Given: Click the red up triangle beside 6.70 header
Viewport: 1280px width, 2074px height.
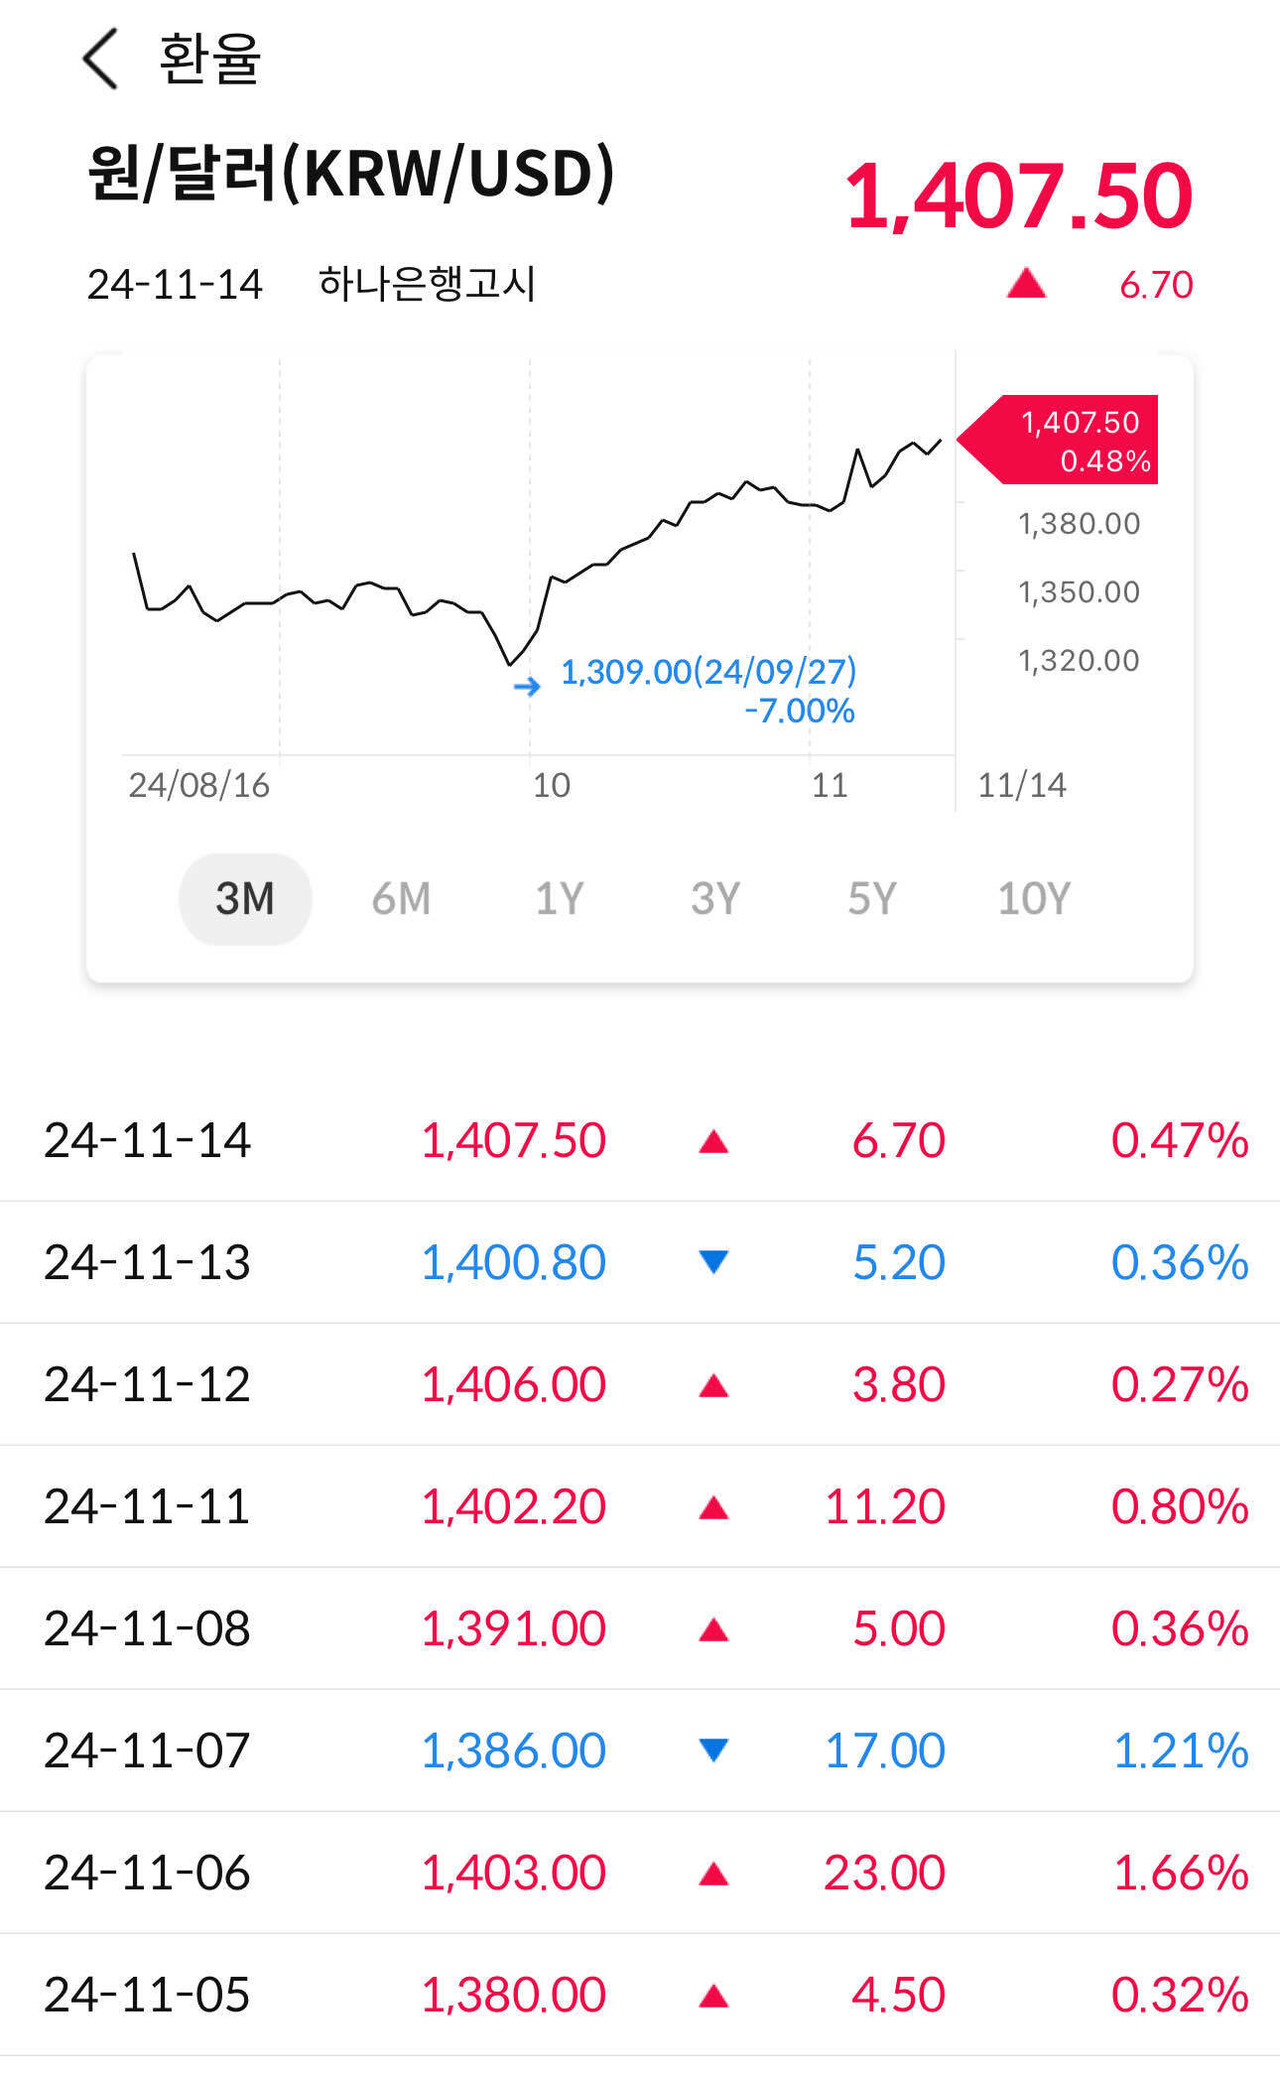Looking at the screenshot, I should (1026, 285).
